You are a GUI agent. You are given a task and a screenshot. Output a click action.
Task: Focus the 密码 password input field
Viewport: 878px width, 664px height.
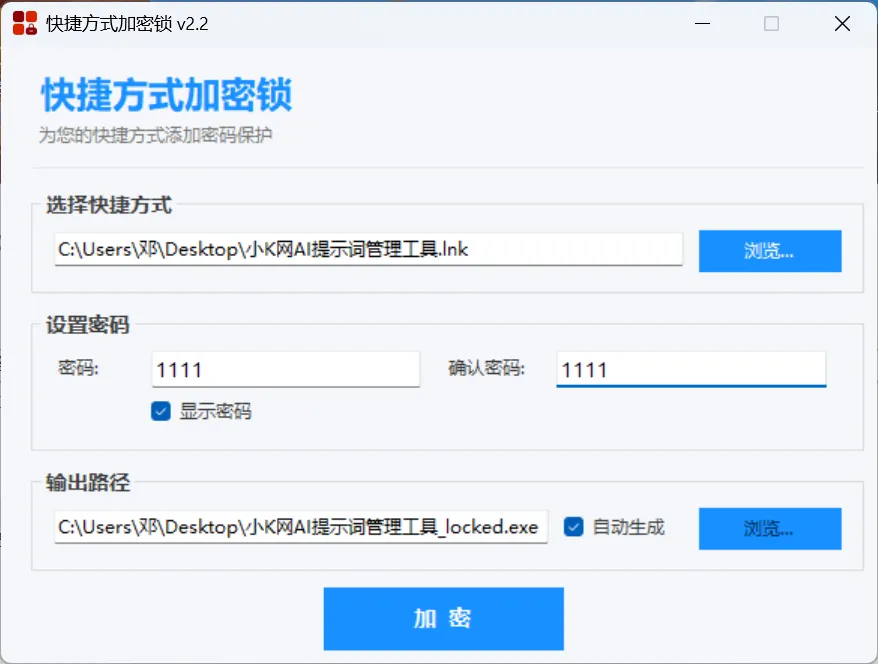(x=286, y=370)
